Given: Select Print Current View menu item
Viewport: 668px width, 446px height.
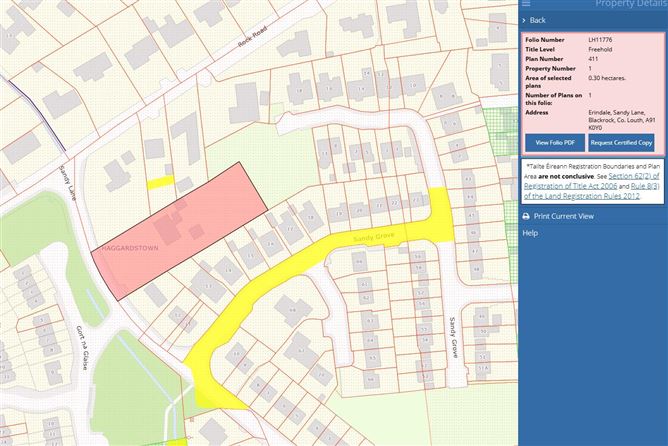Looking at the screenshot, I should 564,216.
